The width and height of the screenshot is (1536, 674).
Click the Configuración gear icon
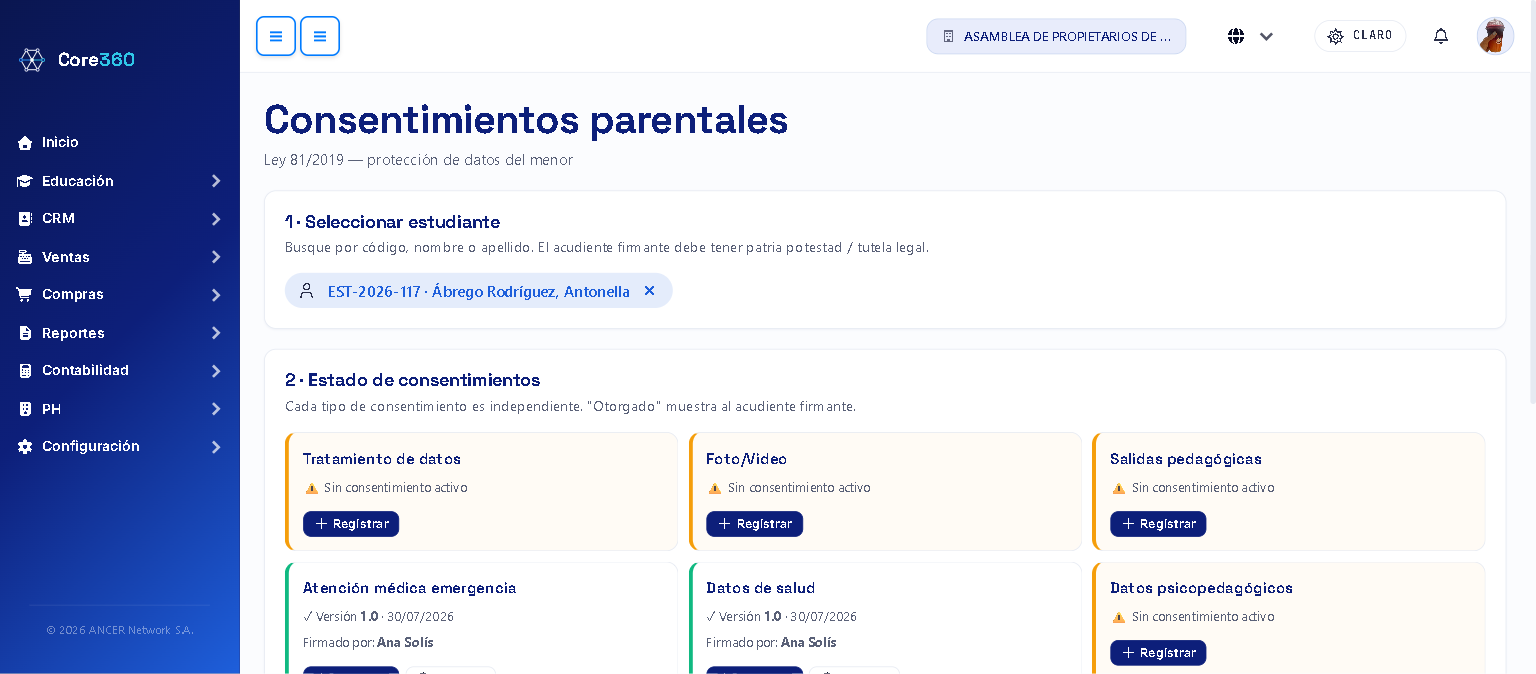click(25, 446)
